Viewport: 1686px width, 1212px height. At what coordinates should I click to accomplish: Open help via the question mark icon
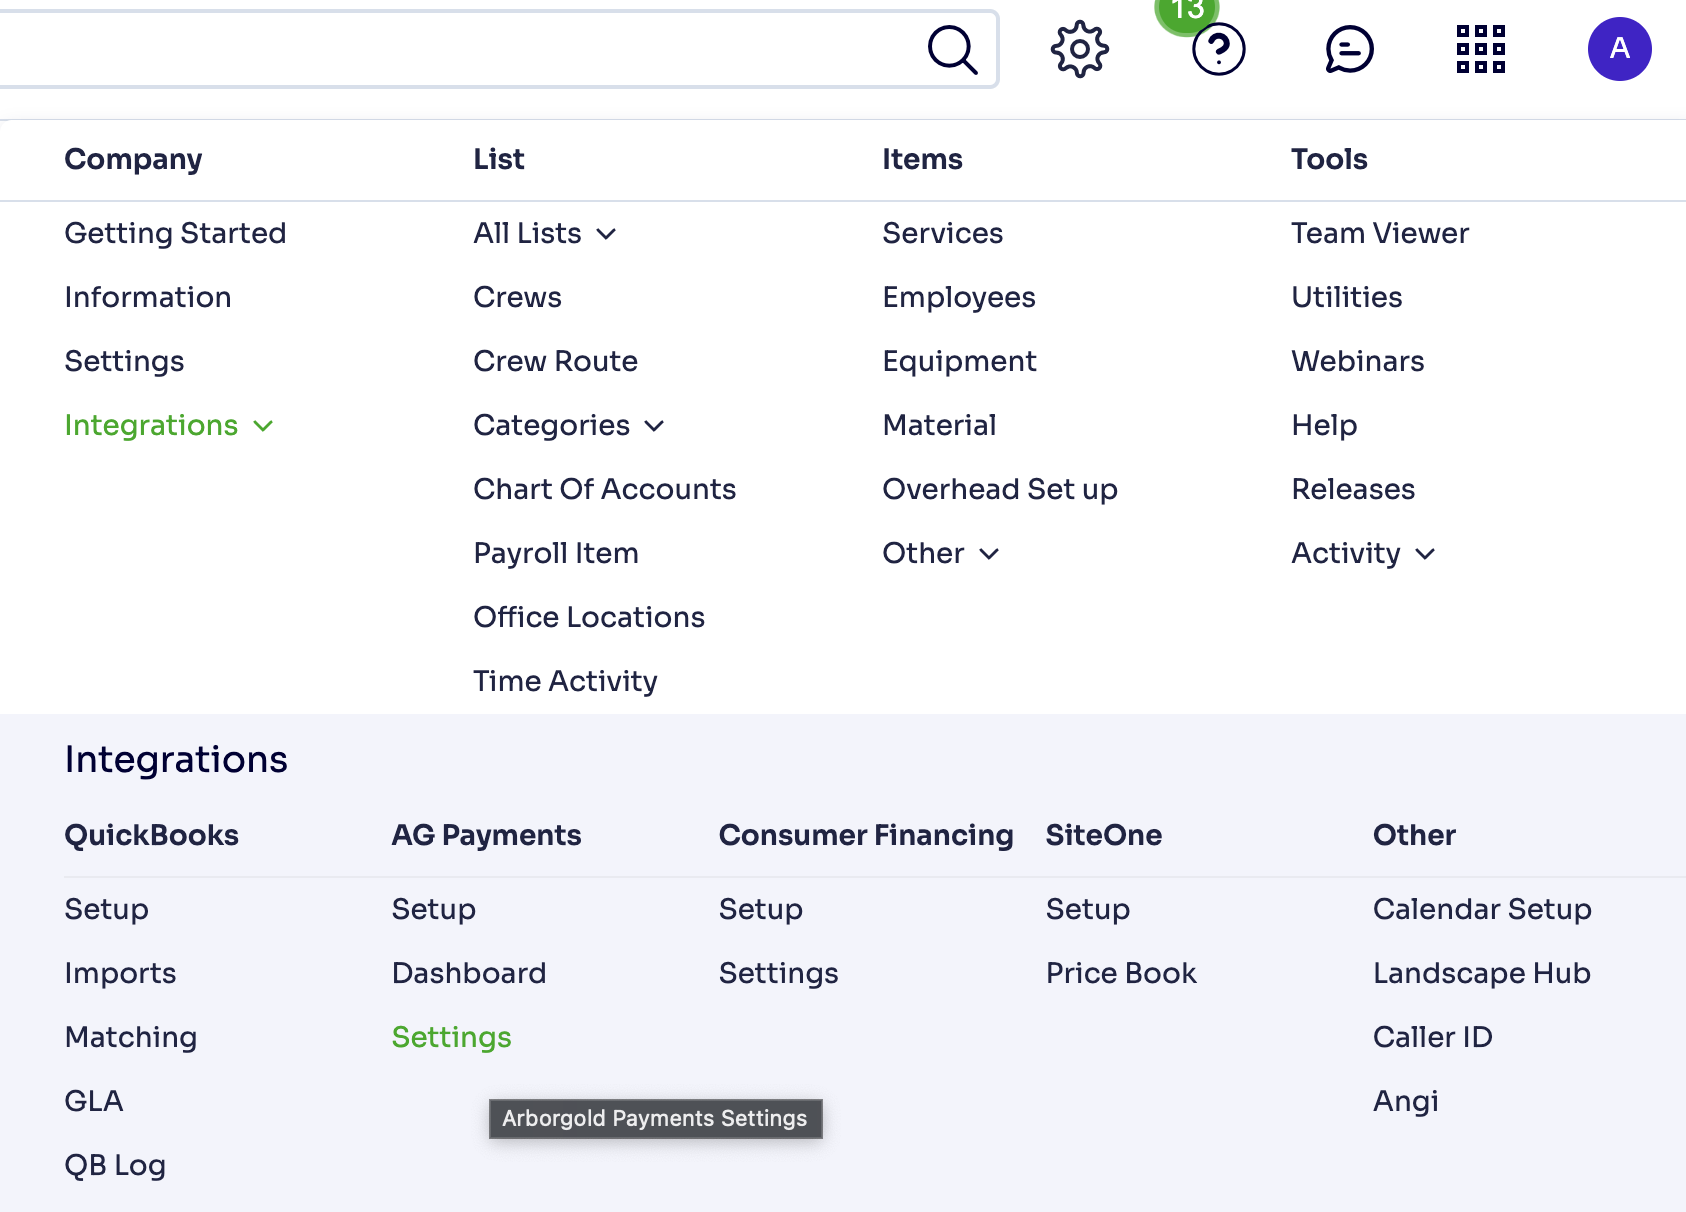tap(1218, 48)
